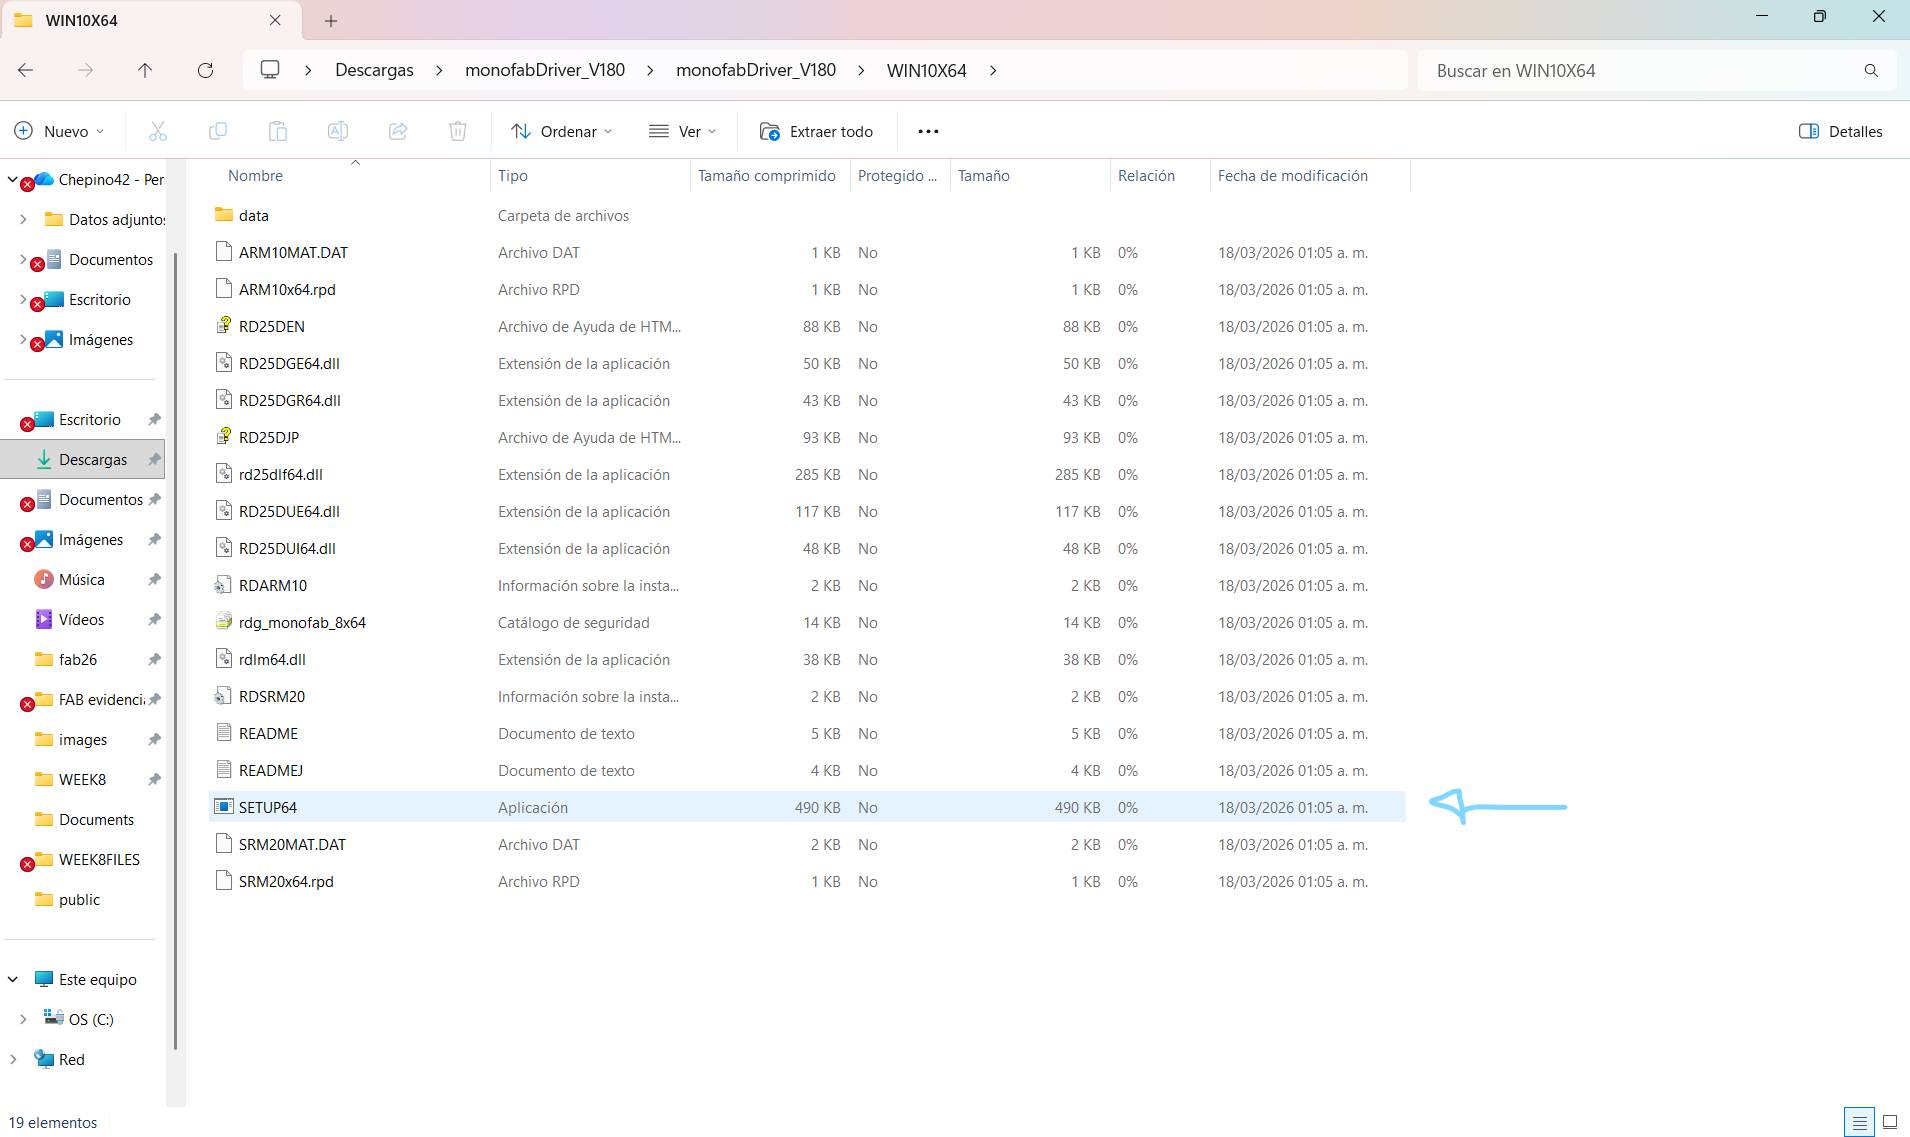Image resolution: width=1910 pixels, height=1137 pixels.
Task: Click the Rename icon in toolbar
Action: 338,131
